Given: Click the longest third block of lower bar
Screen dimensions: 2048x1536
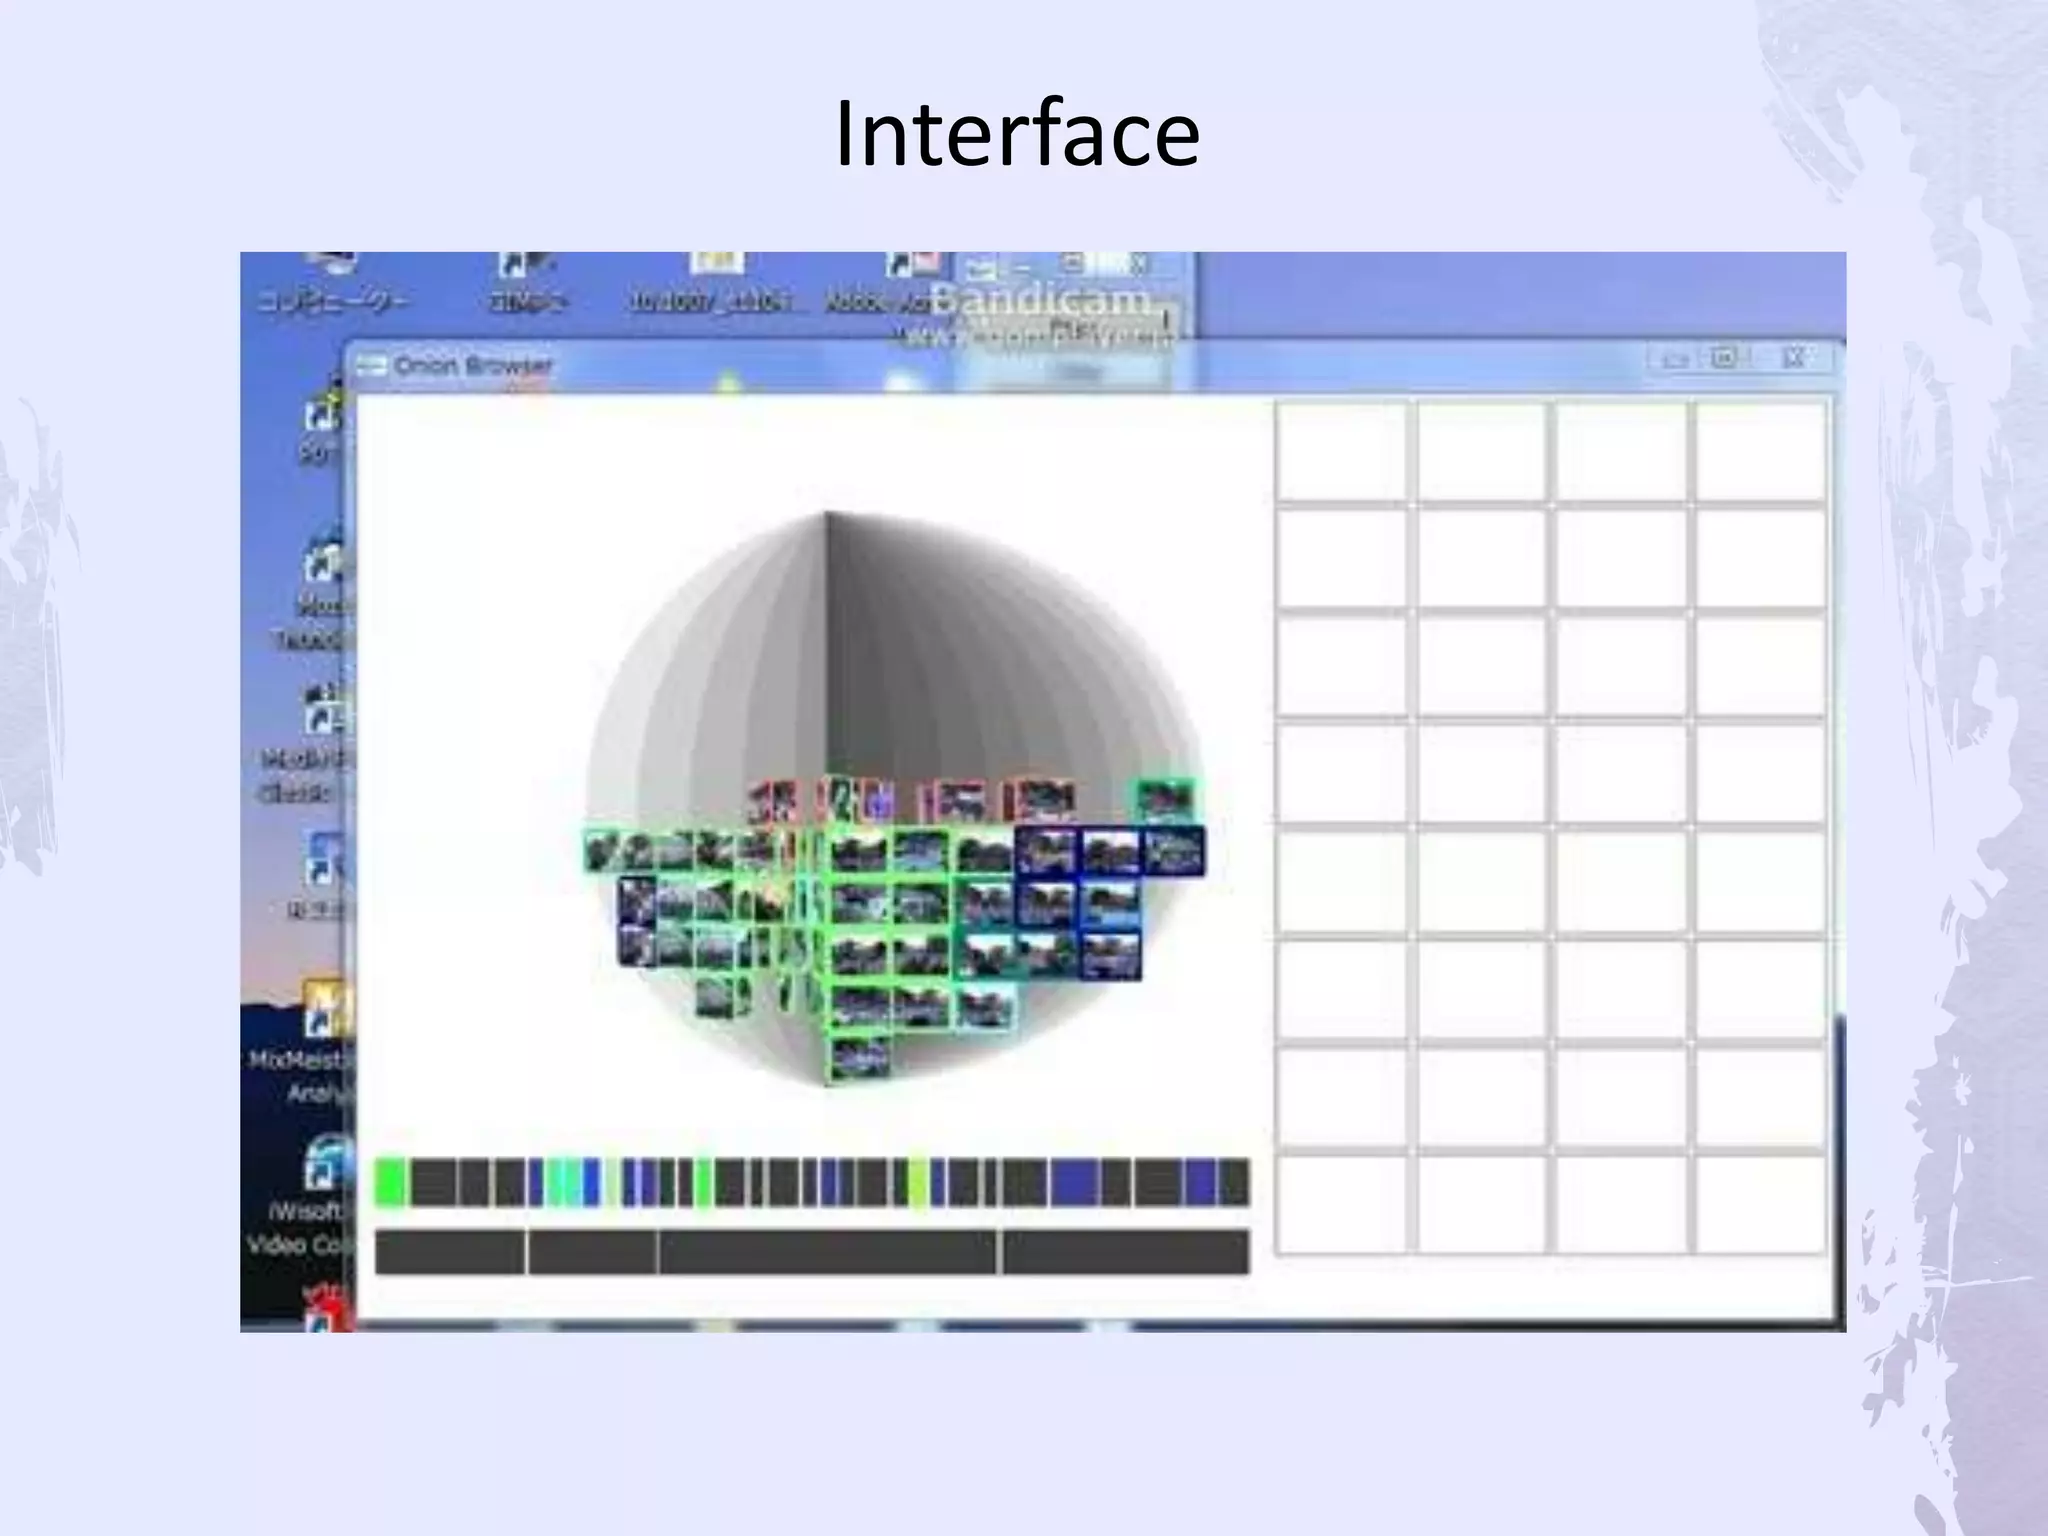Looking at the screenshot, I should point(827,1252).
